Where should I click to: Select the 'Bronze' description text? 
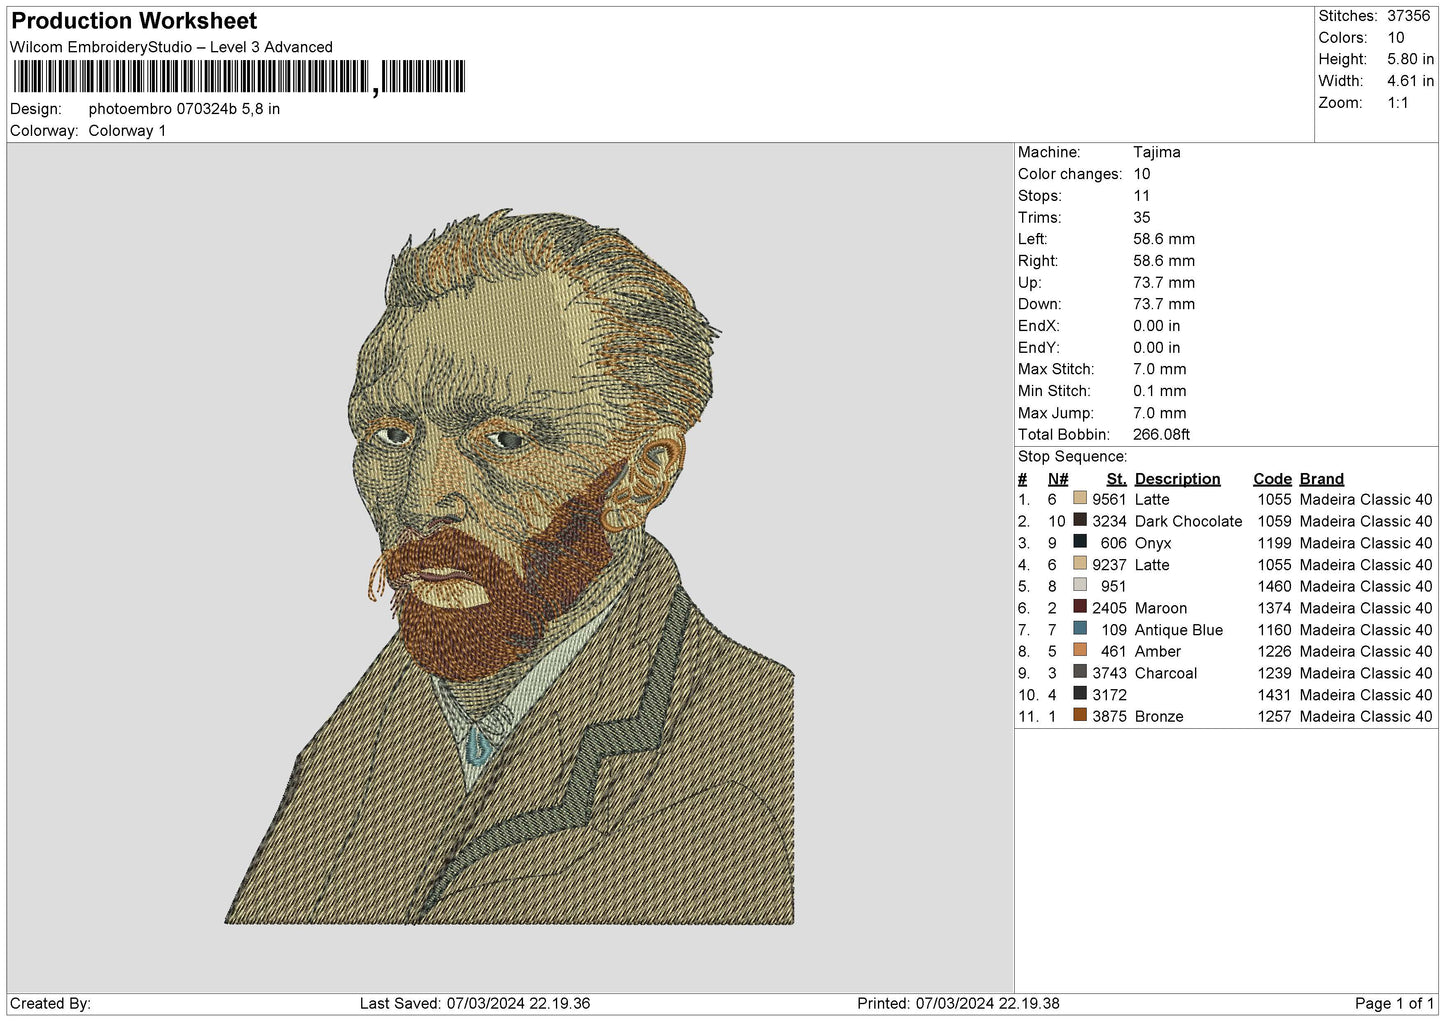click(x=1159, y=717)
